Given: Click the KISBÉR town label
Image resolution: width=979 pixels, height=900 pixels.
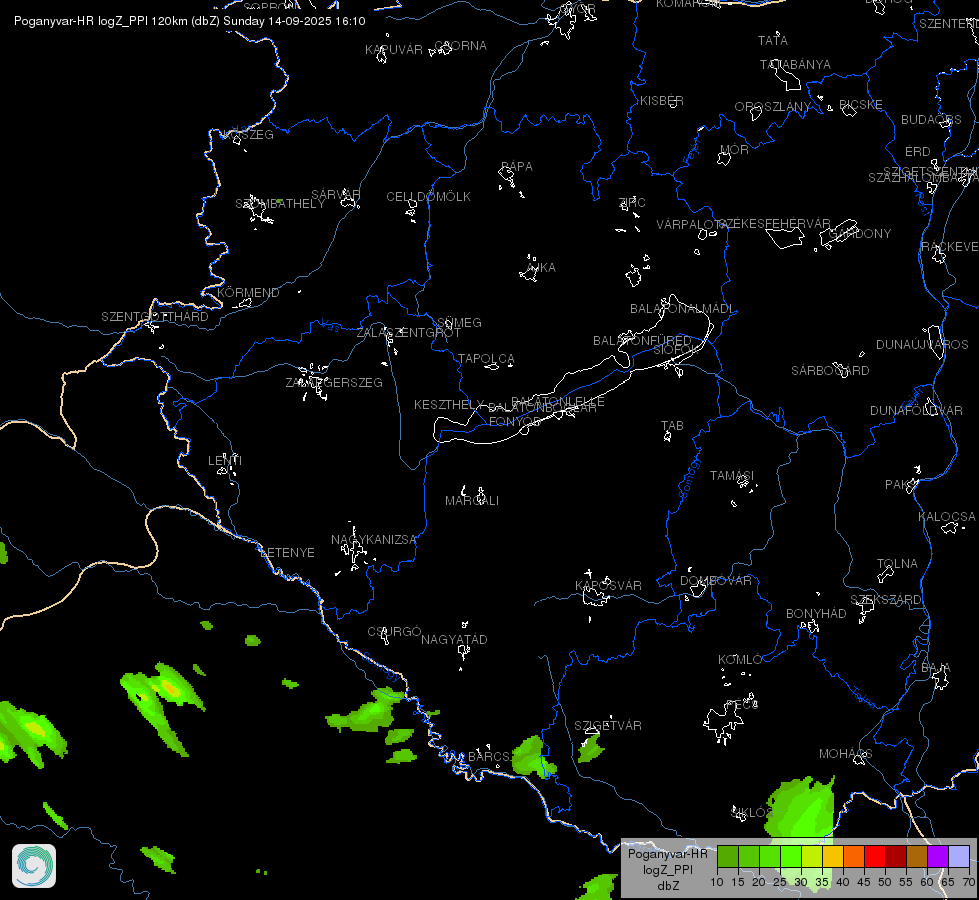Looking at the screenshot, I should click(662, 101).
